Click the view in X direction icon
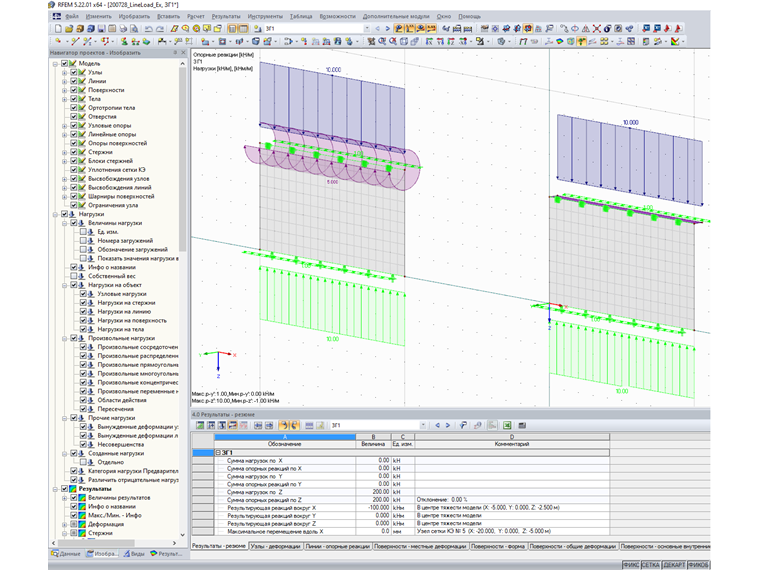 point(429,41)
